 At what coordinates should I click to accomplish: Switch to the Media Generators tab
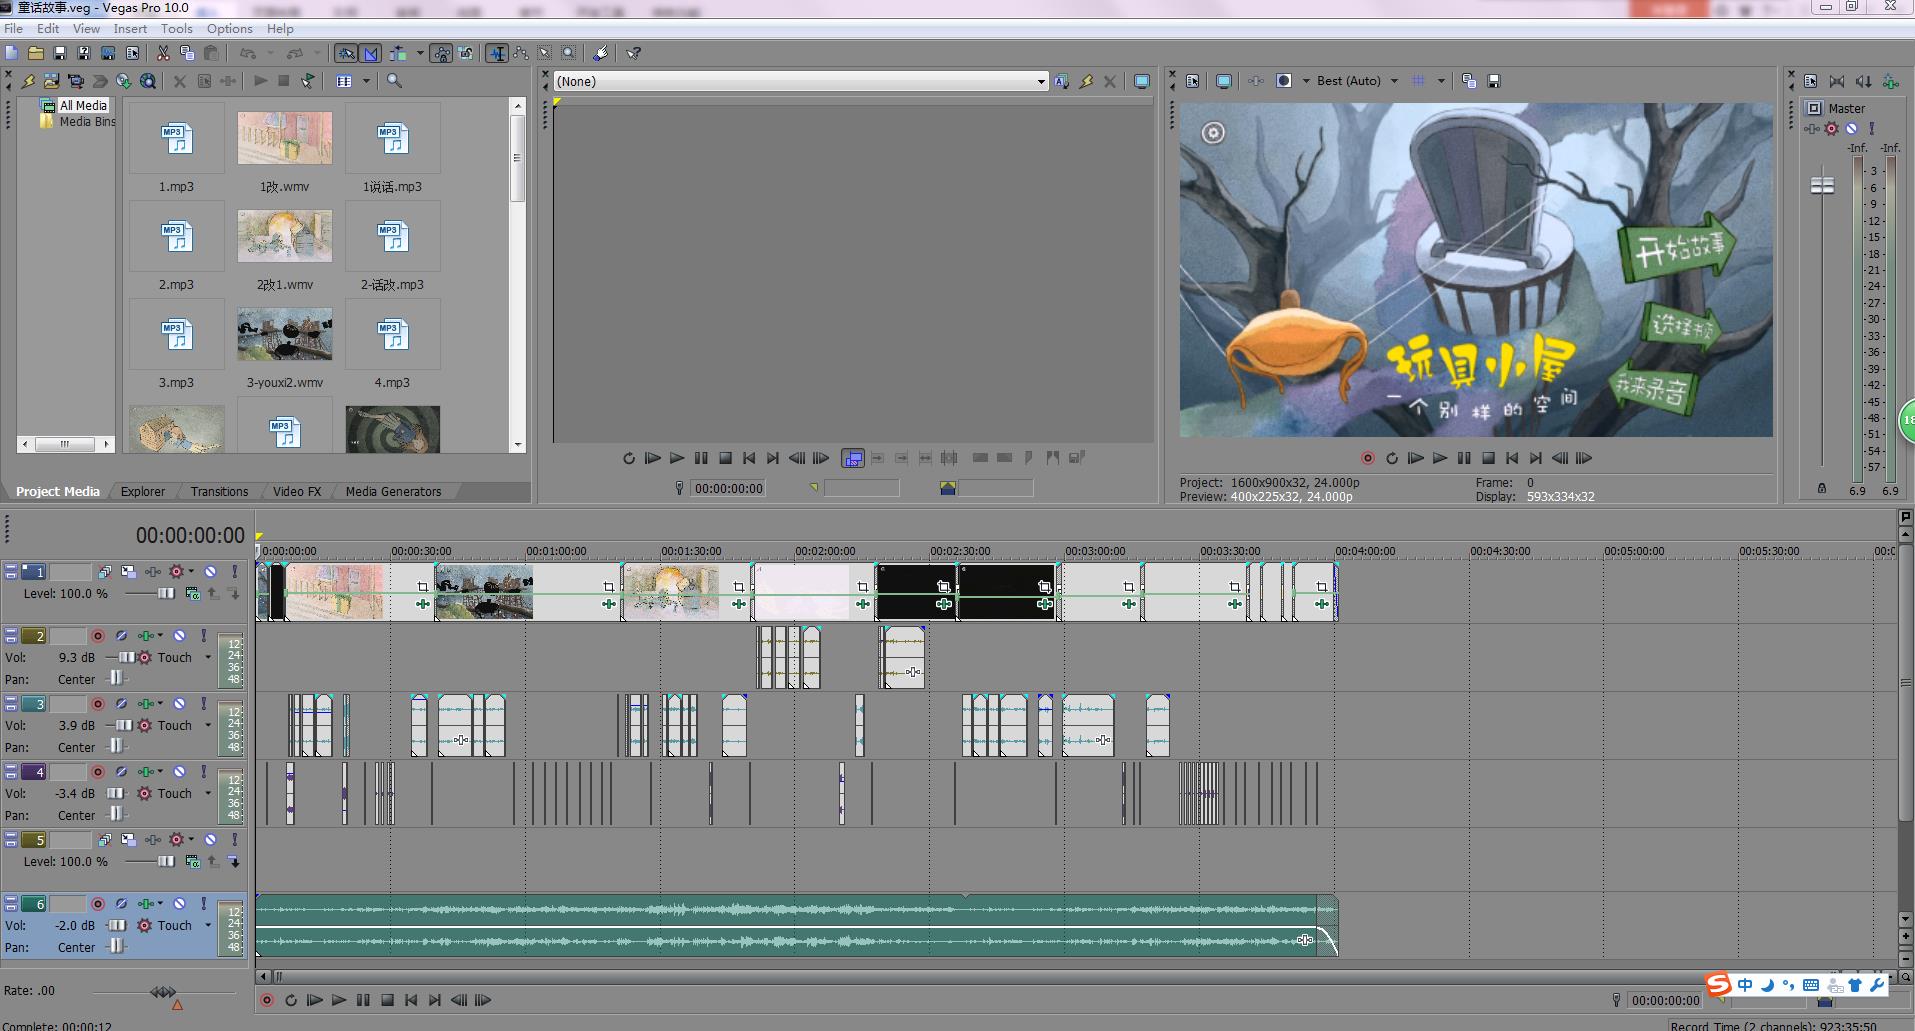click(393, 491)
